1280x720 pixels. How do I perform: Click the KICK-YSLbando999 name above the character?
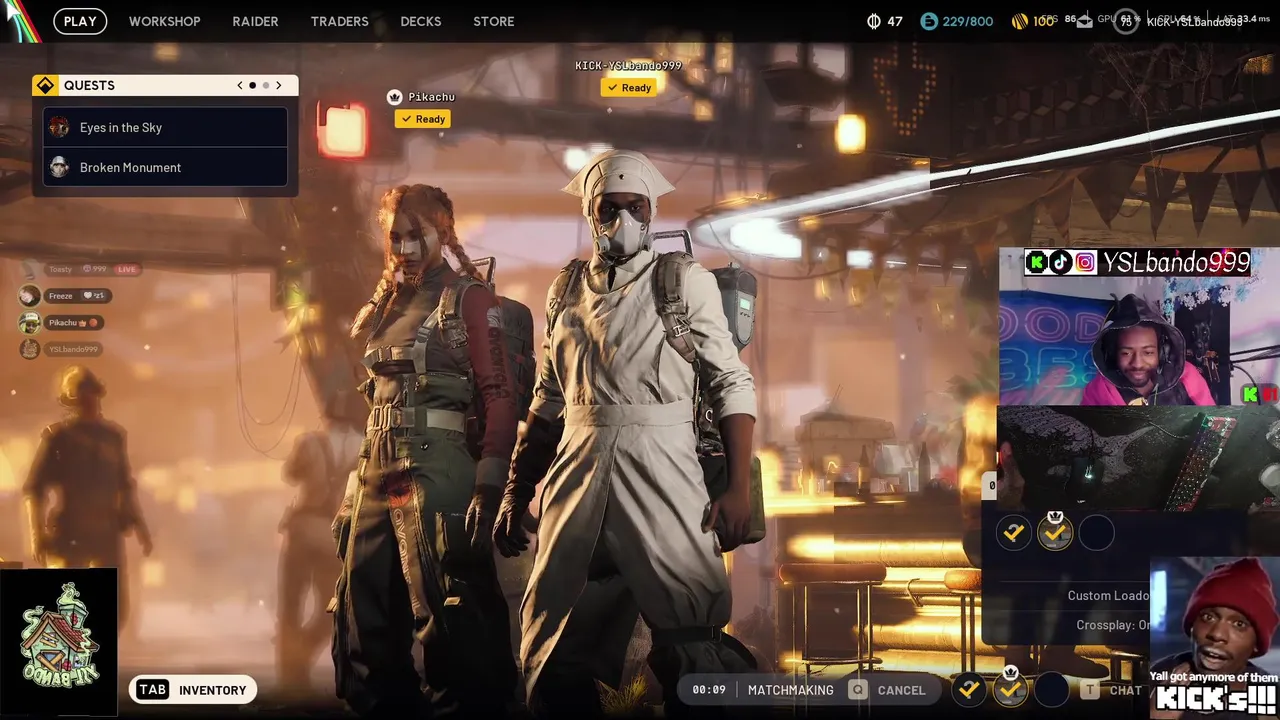[628, 66]
